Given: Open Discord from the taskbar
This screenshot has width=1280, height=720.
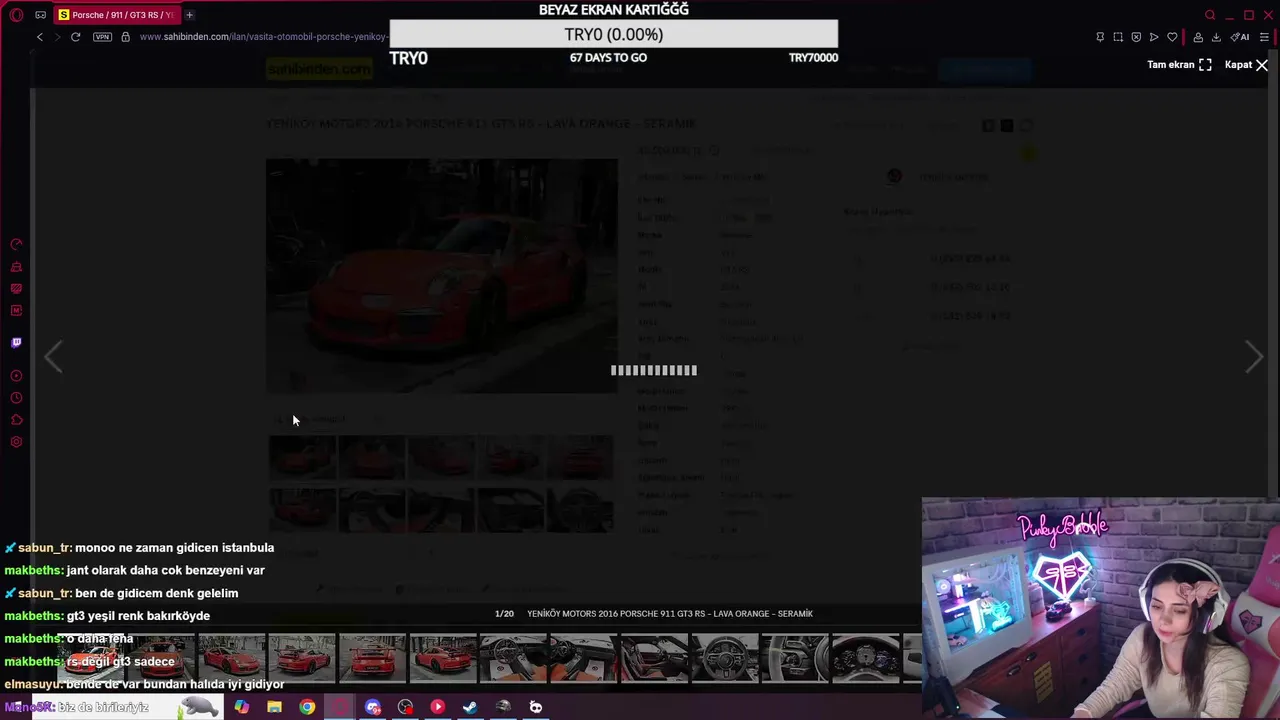Looking at the screenshot, I should click(x=373, y=707).
